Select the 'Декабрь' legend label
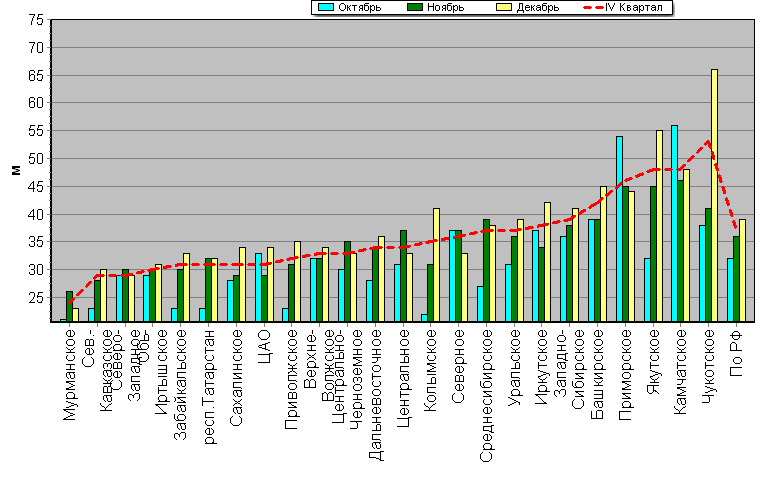Screen dimensions: 777x479 coord(538,7)
